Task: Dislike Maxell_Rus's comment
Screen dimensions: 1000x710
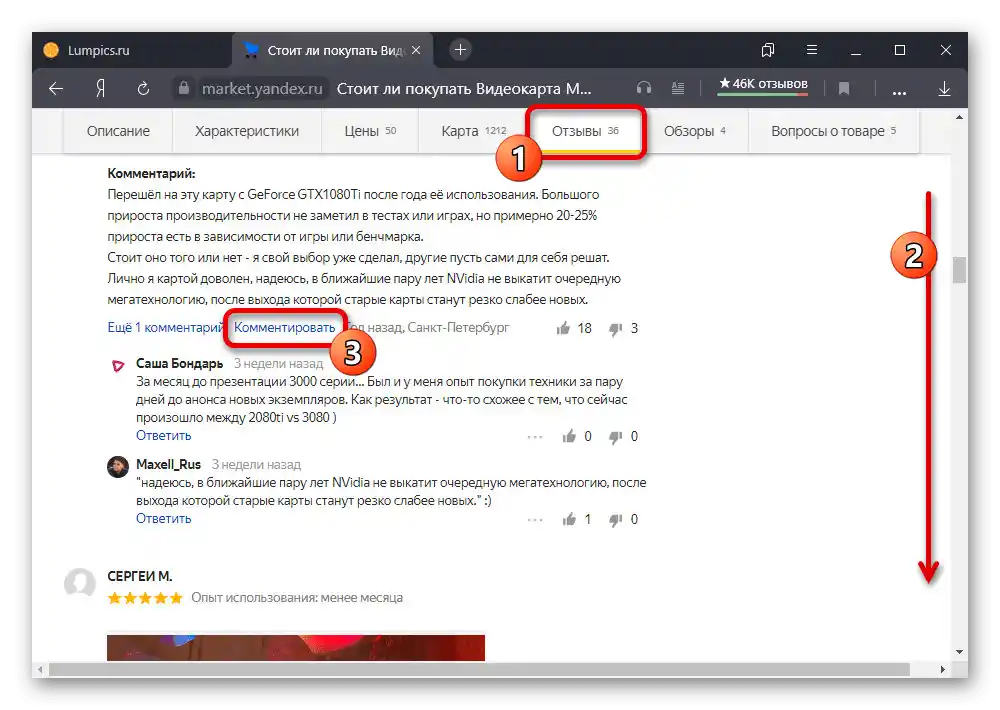Action: (x=615, y=520)
